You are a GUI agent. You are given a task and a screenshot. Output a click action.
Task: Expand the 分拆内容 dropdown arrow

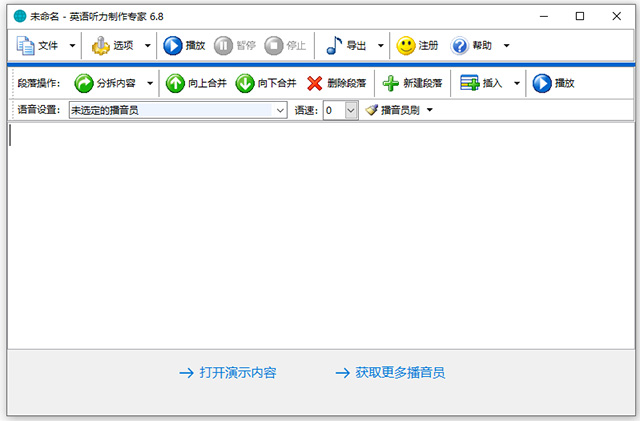click(150, 83)
